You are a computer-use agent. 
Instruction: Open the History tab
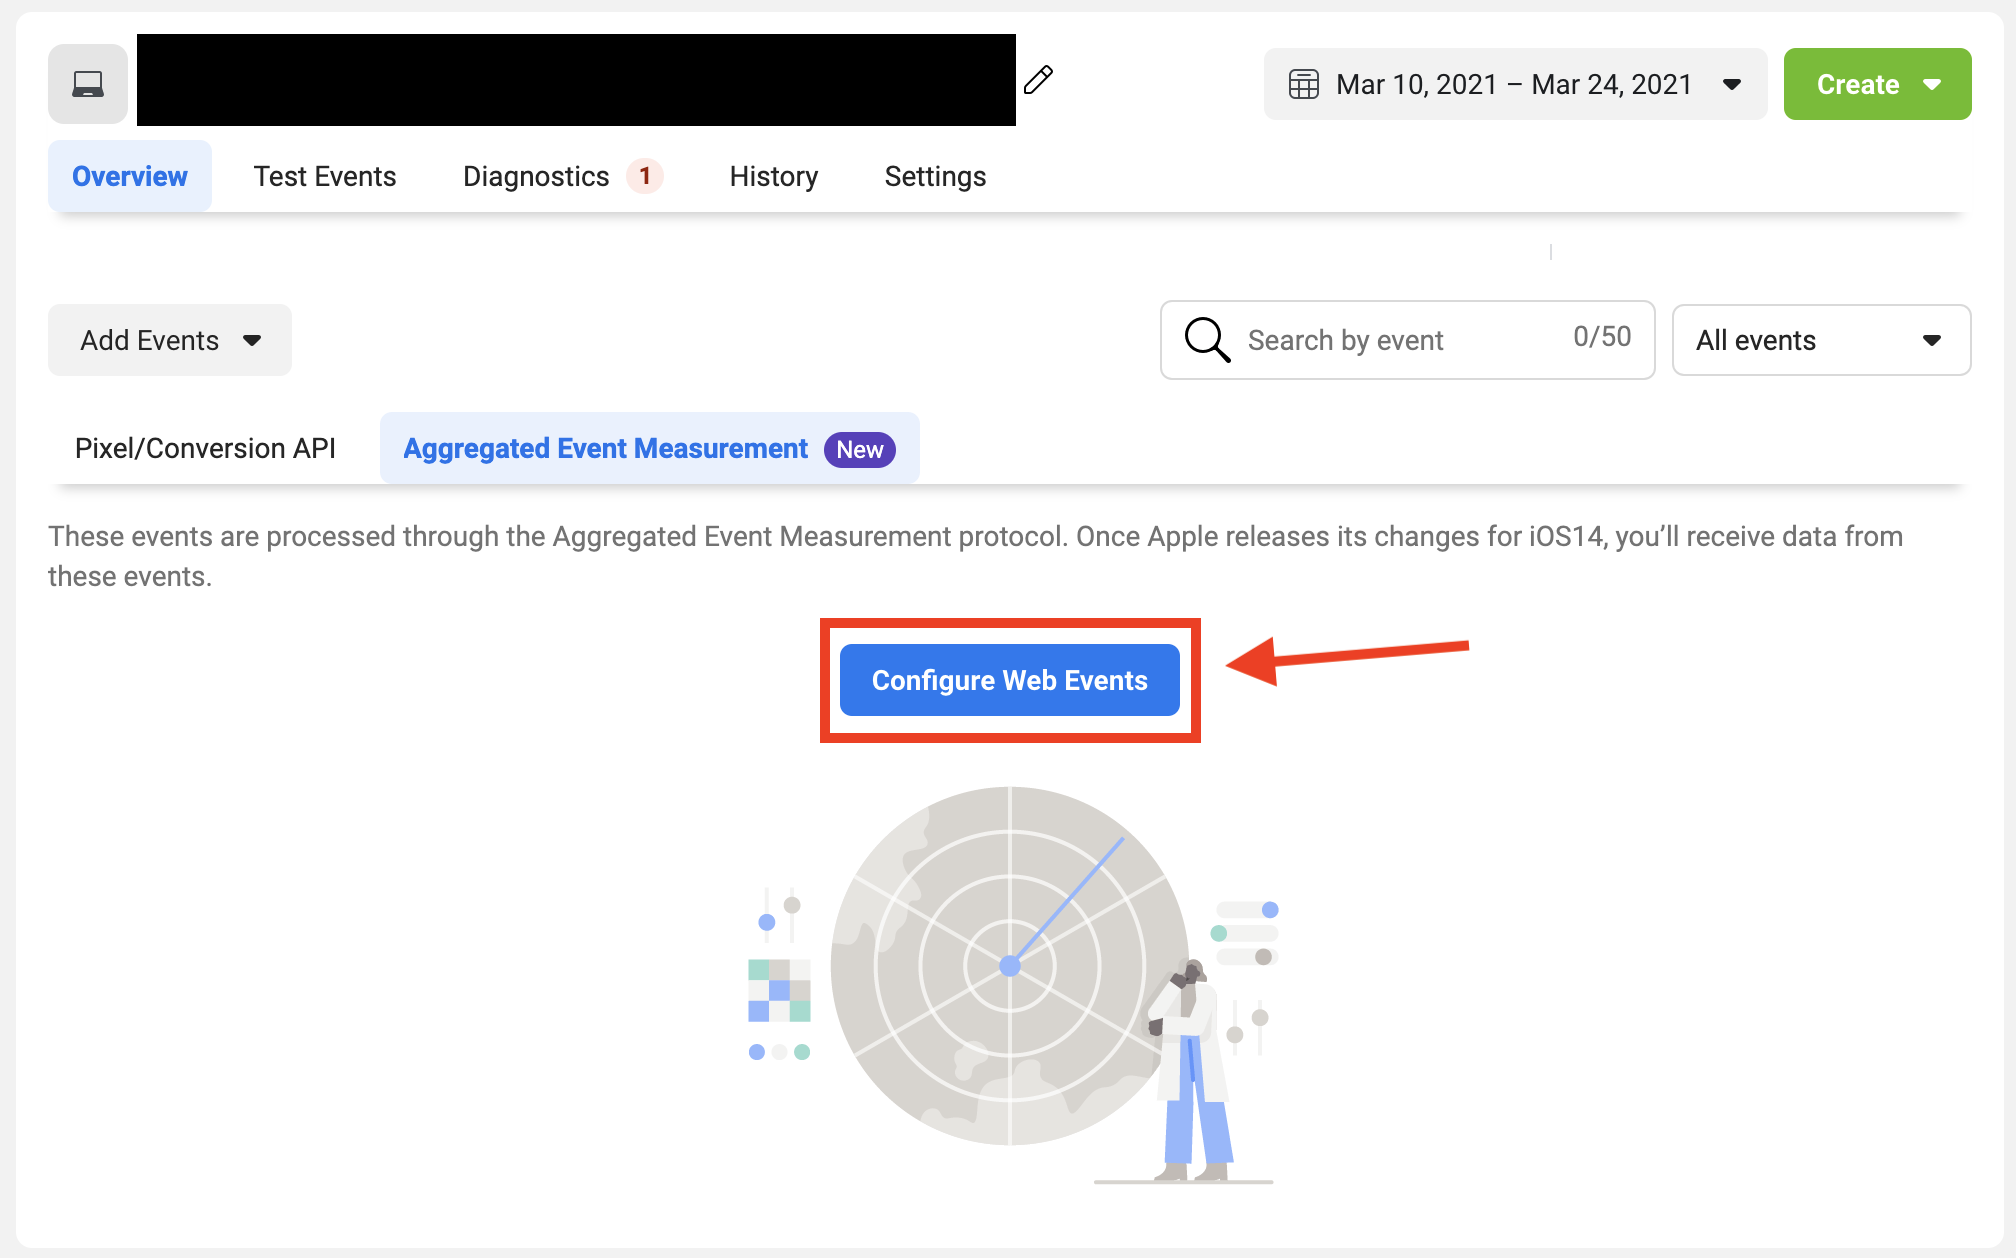coord(774,176)
